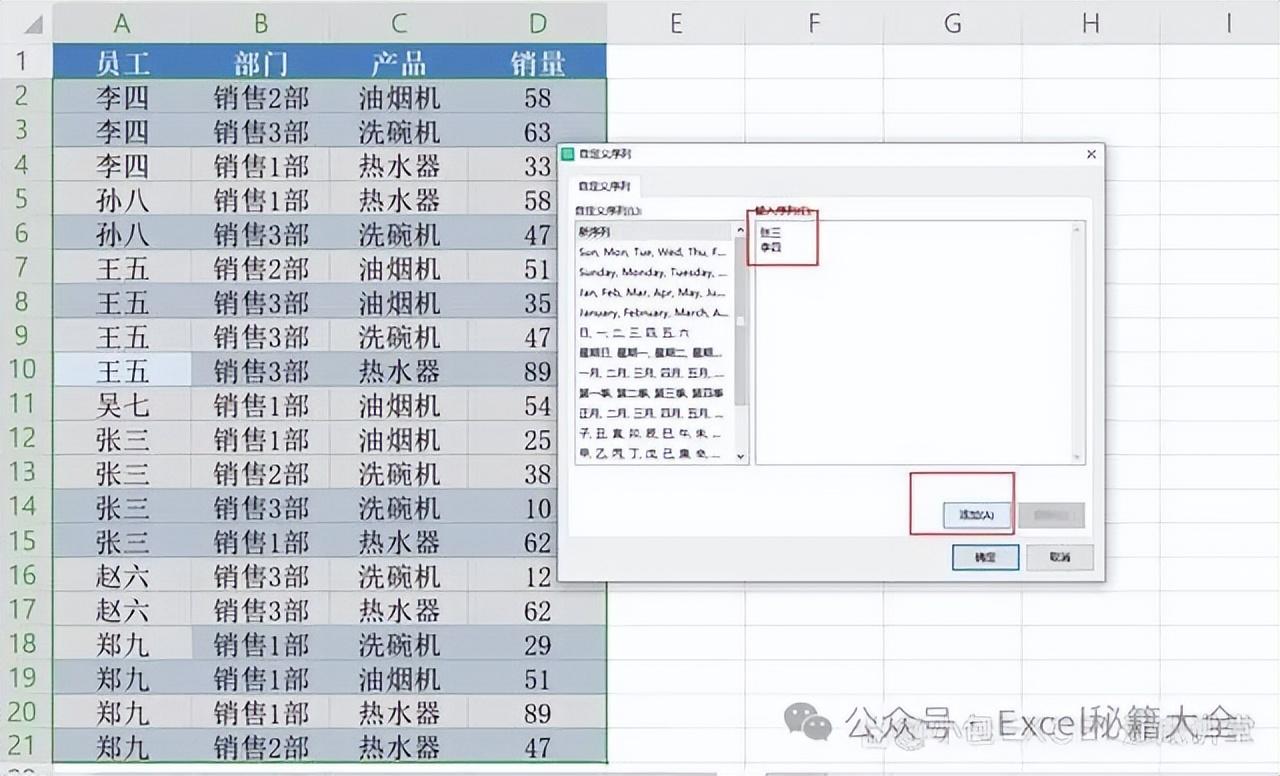Select the 'January, February, March' list entry
1280x776 pixels.
(655, 312)
